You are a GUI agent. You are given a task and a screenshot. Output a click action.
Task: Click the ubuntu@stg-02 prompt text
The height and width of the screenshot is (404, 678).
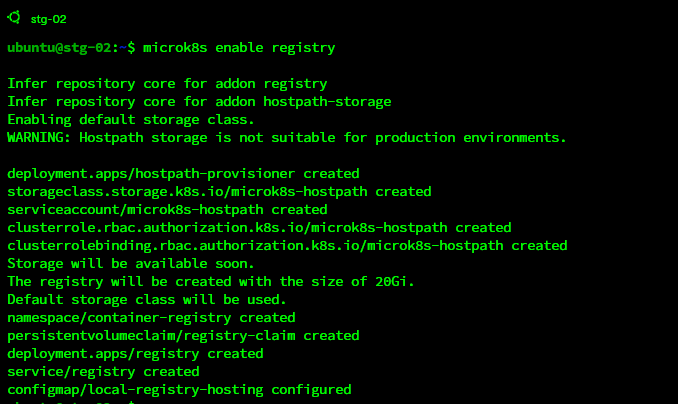coord(66,47)
